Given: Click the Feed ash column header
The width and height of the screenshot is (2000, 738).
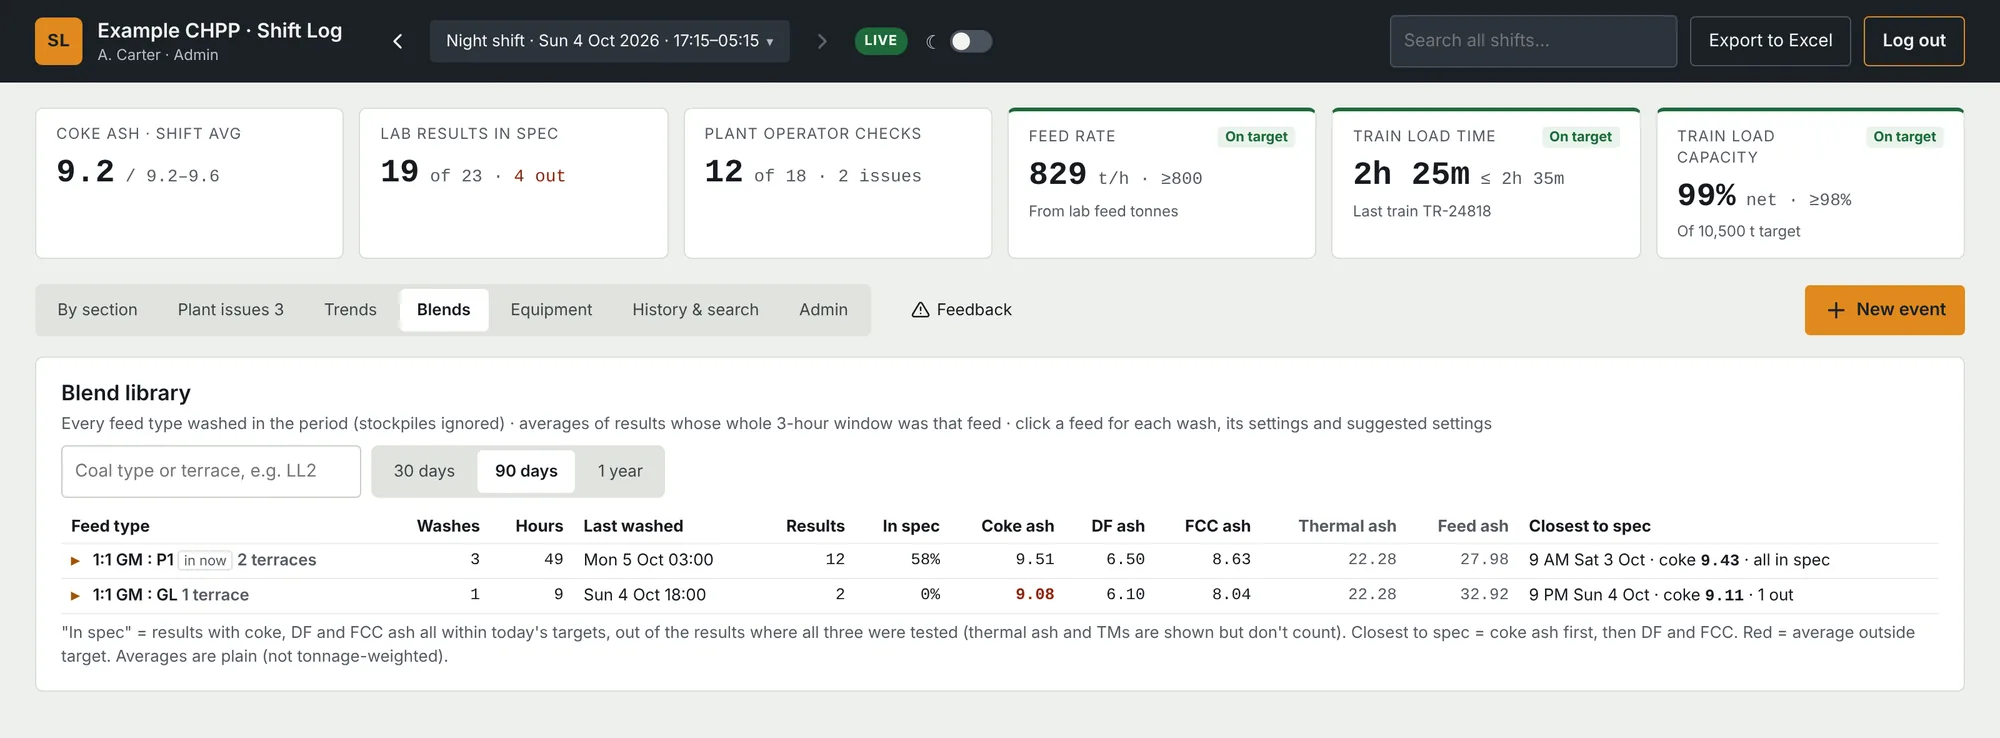Looking at the screenshot, I should coord(1473,526).
